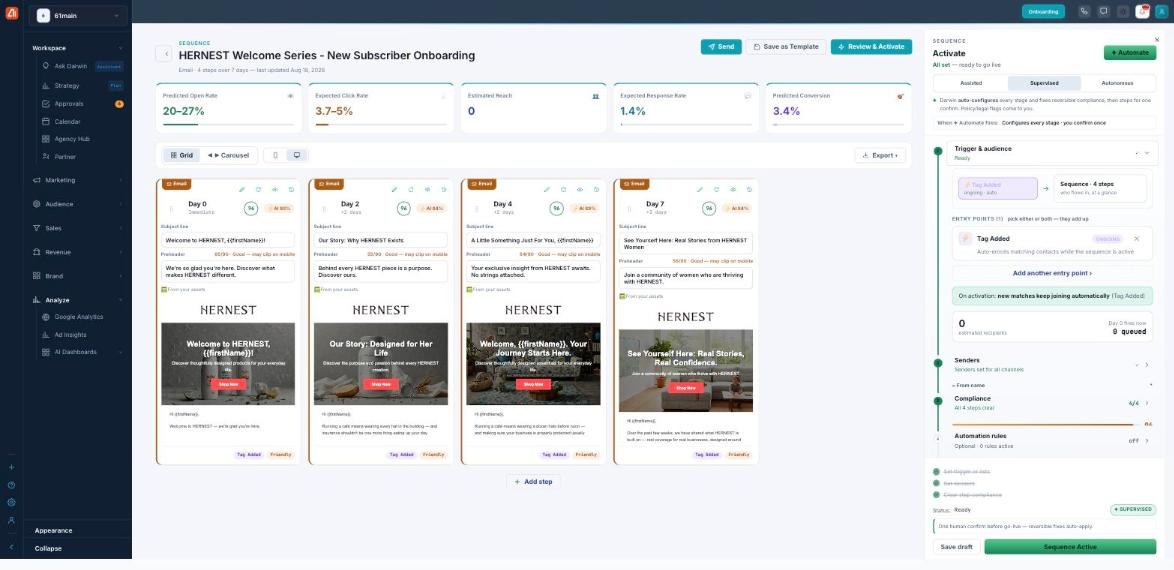
Task: Collapse the Analyze section
Action: point(78,300)
